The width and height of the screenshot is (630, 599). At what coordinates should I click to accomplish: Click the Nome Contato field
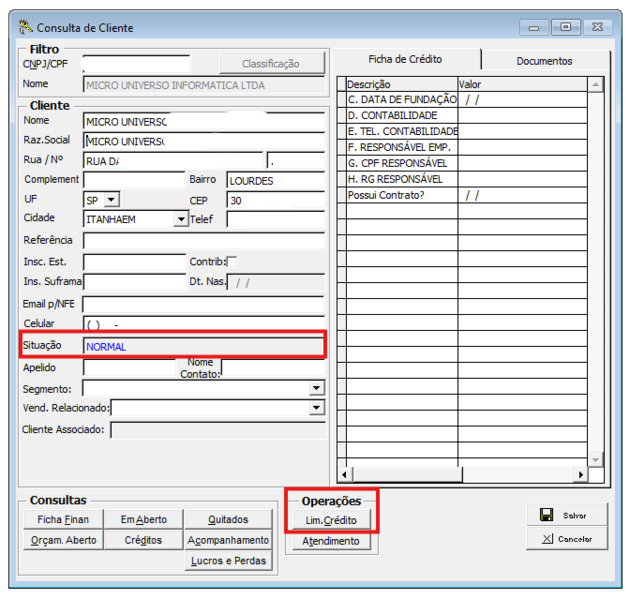(273, 368)
